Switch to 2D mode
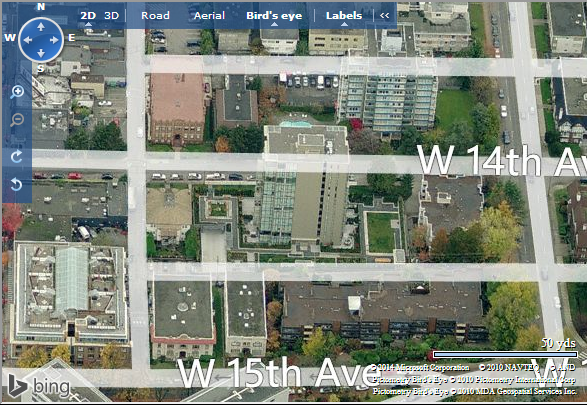587x405 pixels. pos(88,15)
